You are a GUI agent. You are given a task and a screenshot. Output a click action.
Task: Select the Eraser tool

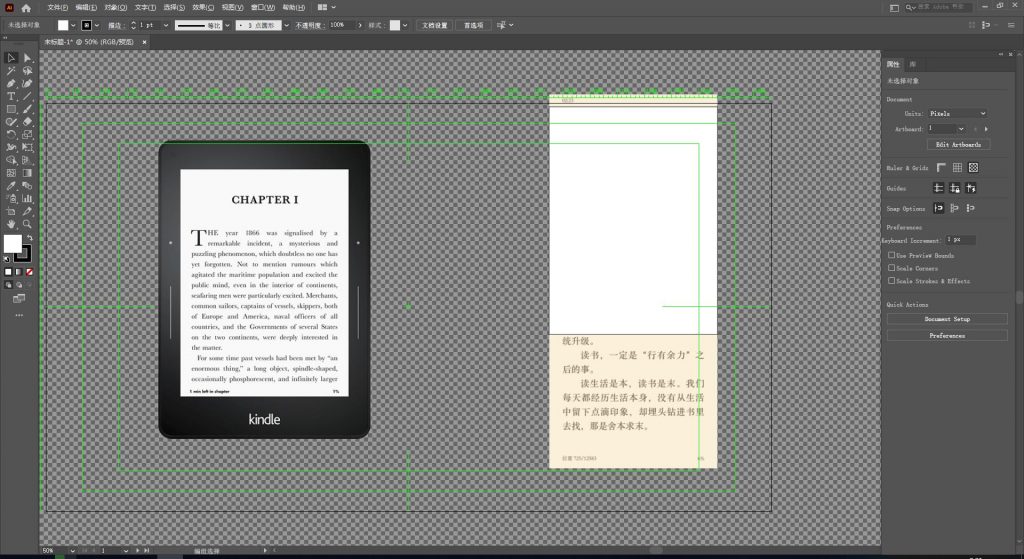click(x=27, y=121)
